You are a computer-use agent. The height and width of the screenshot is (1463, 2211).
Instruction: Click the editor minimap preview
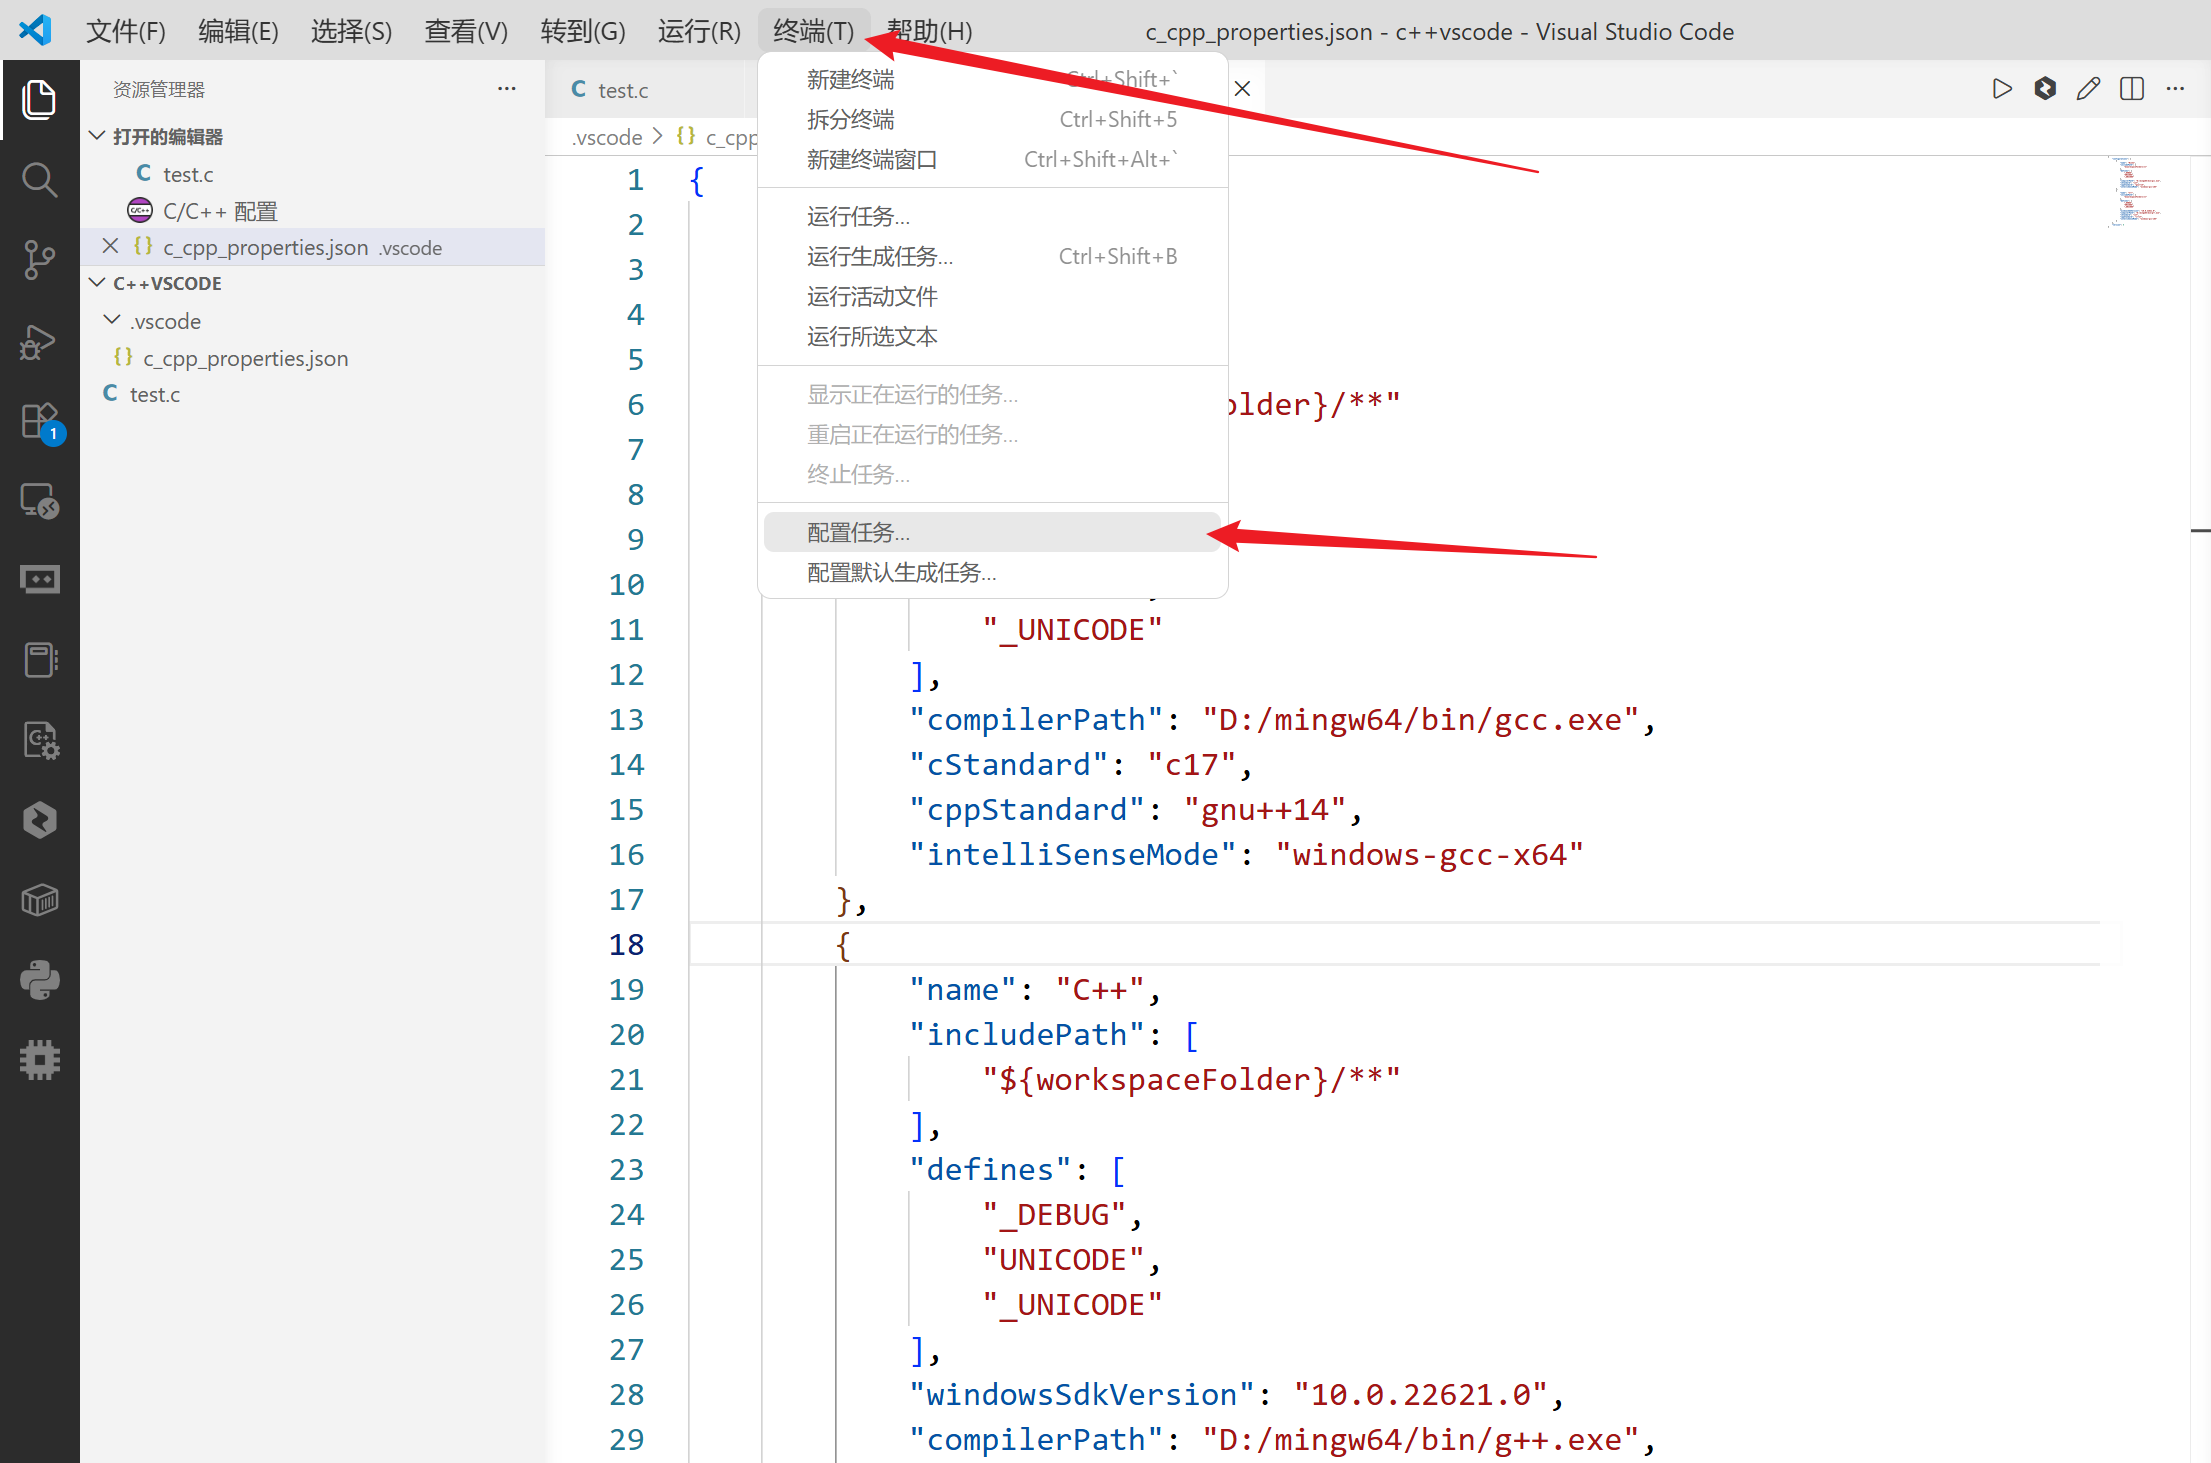pos(2133,192)
